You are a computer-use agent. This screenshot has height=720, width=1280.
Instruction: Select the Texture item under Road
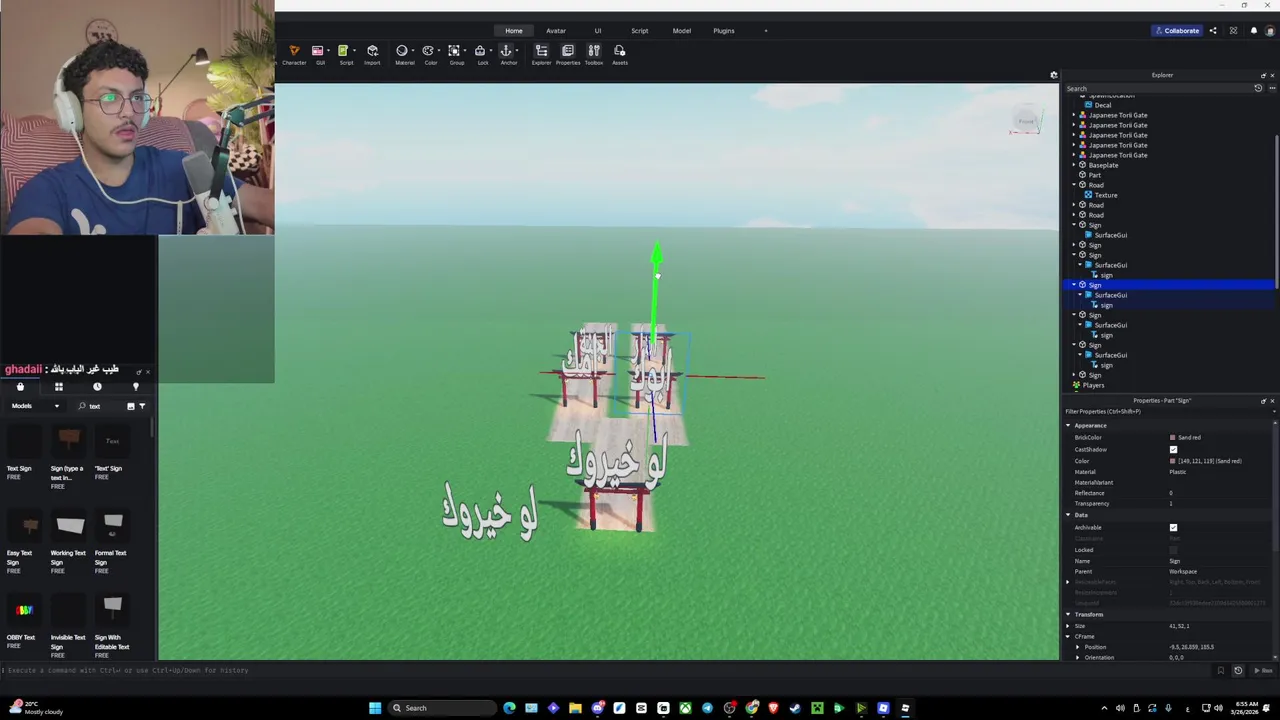[1105, 195]
